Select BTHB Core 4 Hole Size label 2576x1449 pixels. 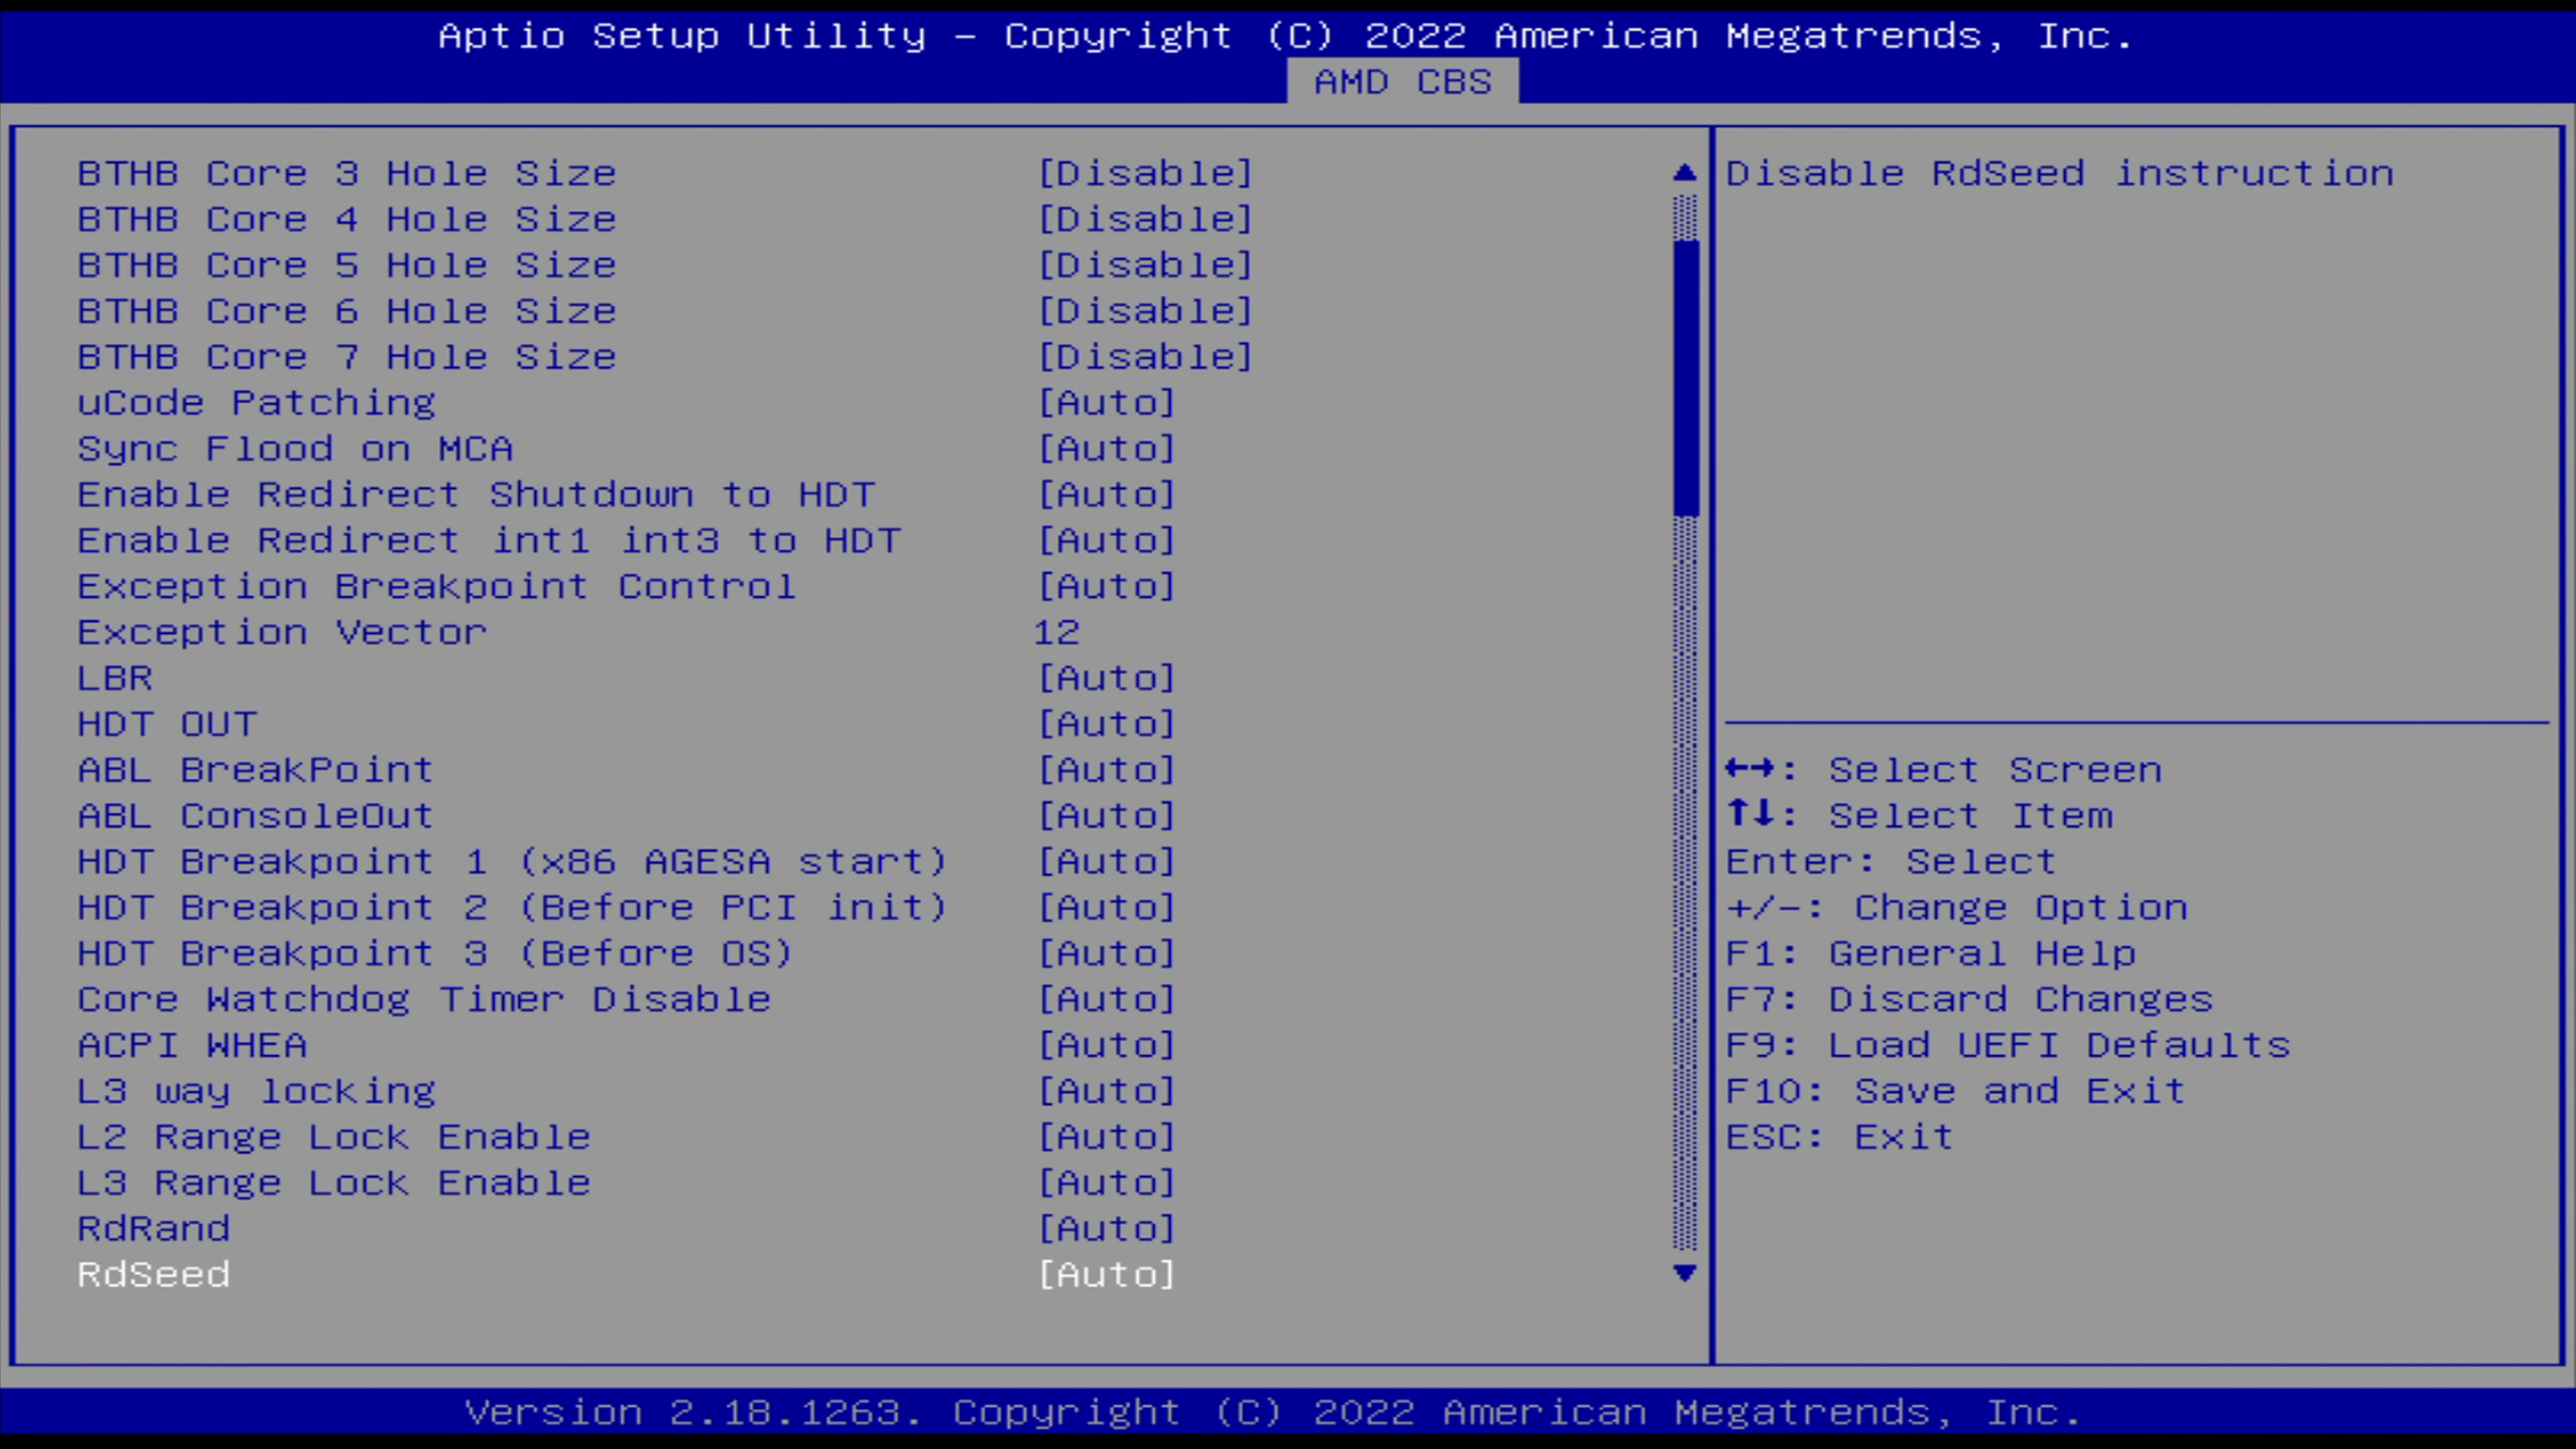347,219
